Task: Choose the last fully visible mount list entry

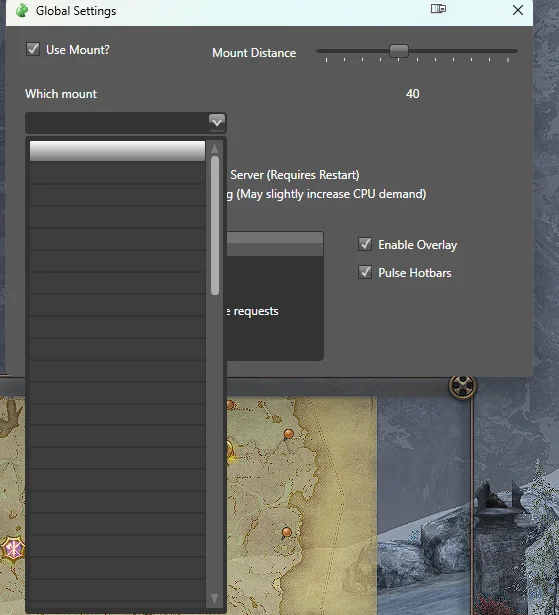Action: tap(117, 590)
